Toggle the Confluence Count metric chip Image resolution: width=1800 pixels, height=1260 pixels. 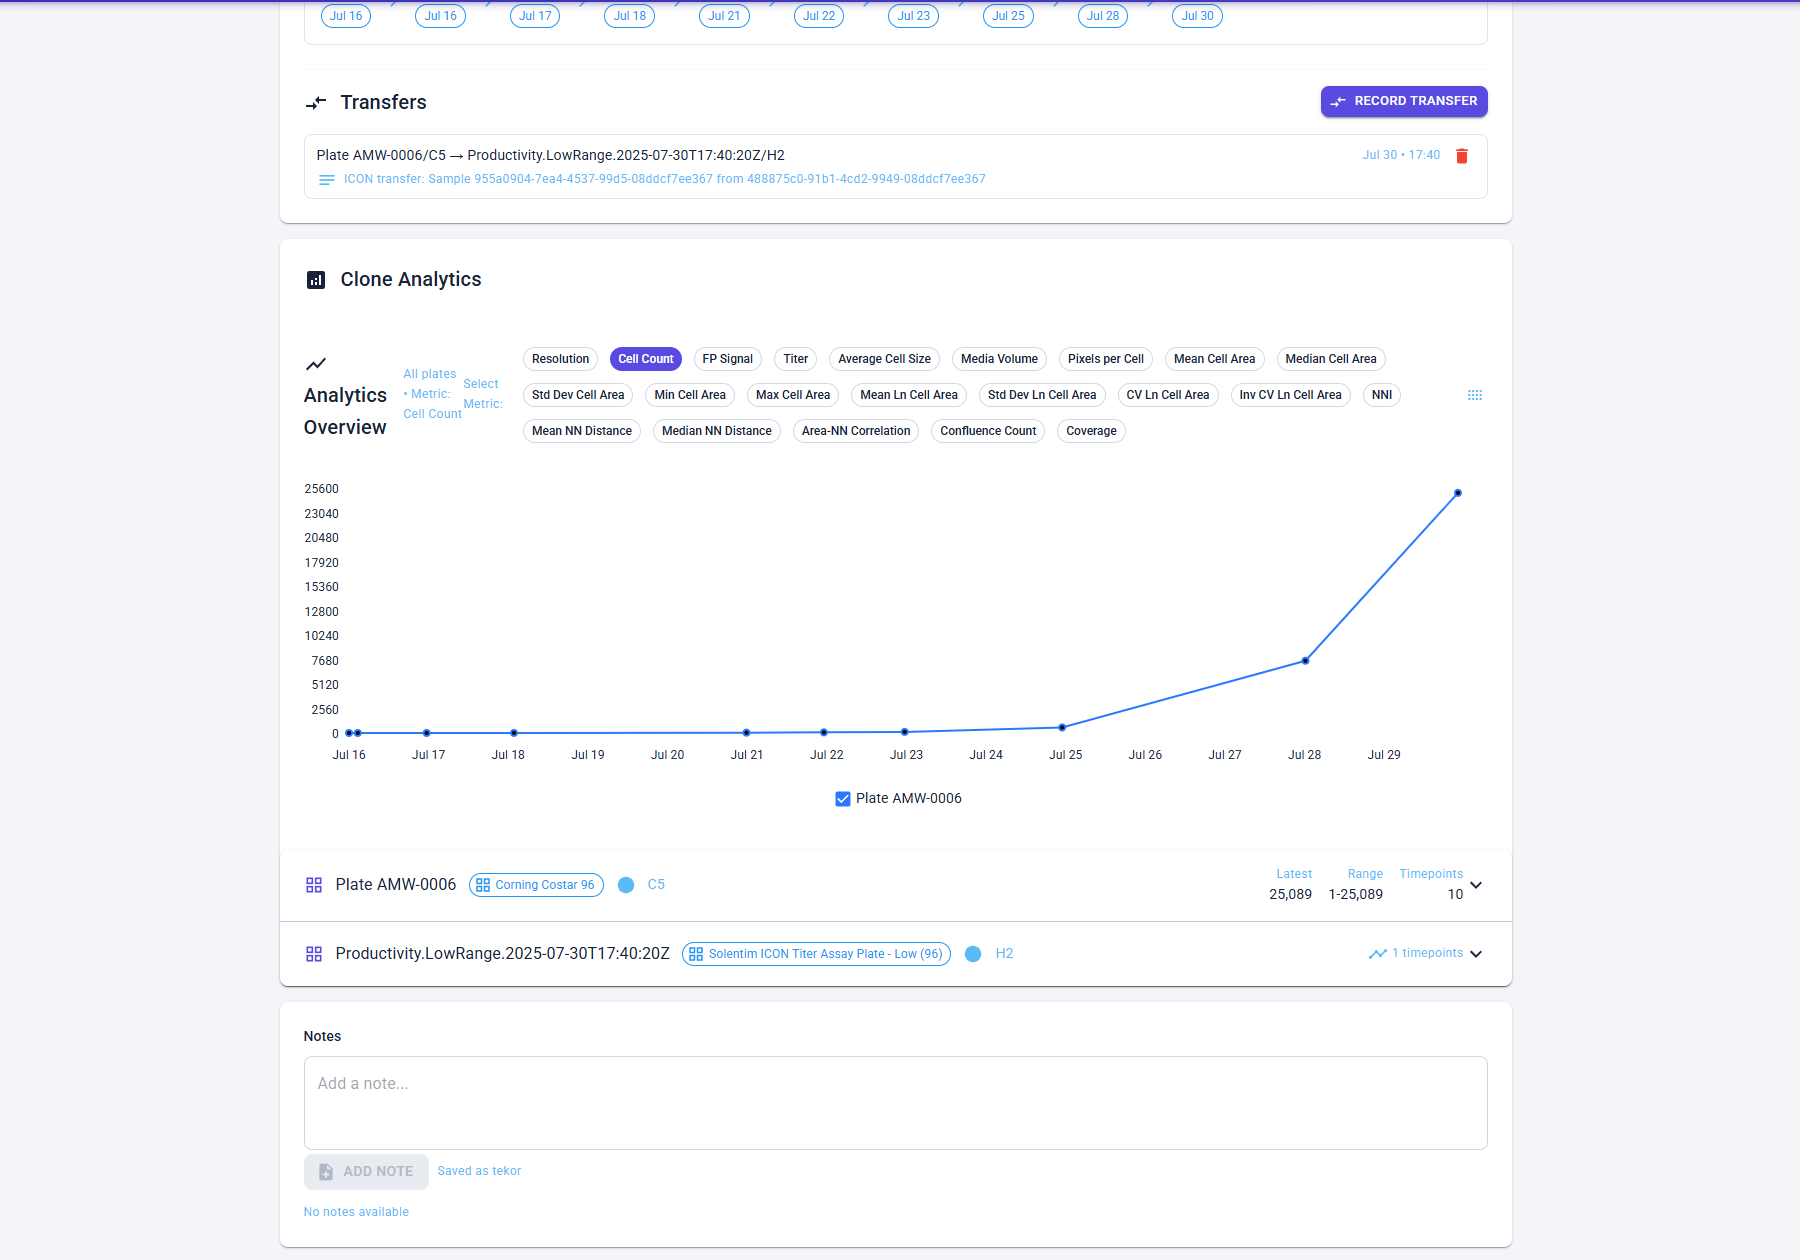988,431
